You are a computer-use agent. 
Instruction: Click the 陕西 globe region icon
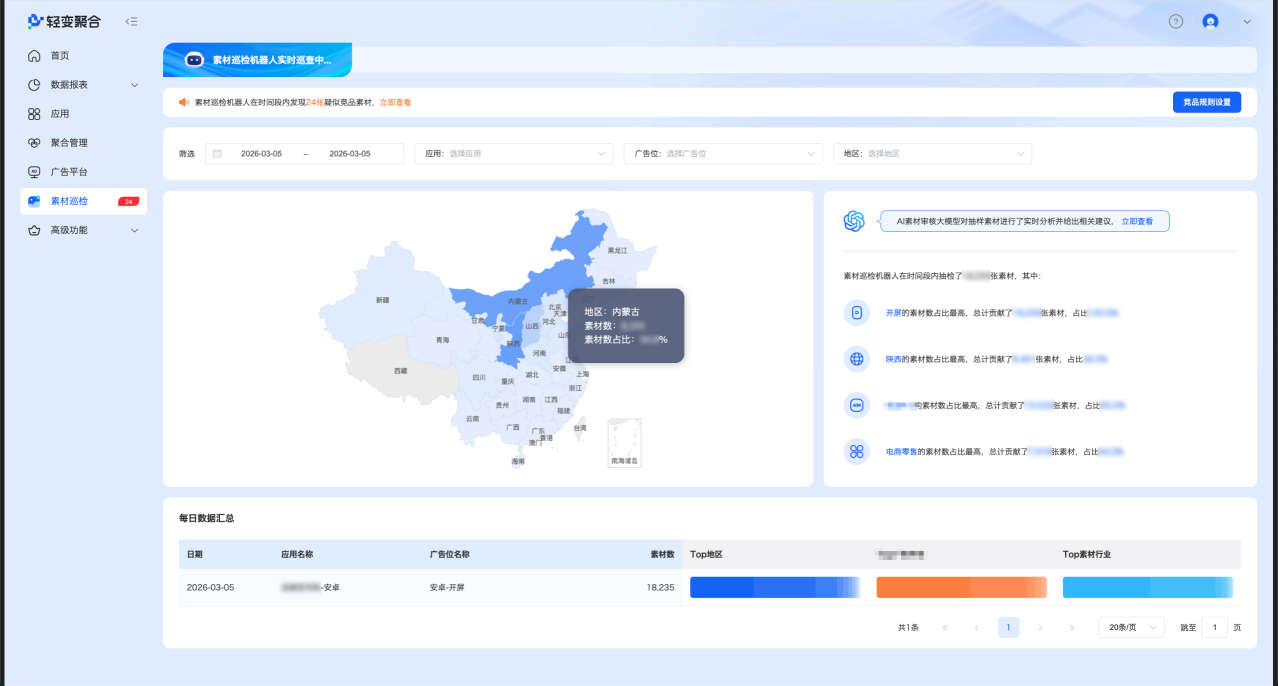click(x=856, y=359)
